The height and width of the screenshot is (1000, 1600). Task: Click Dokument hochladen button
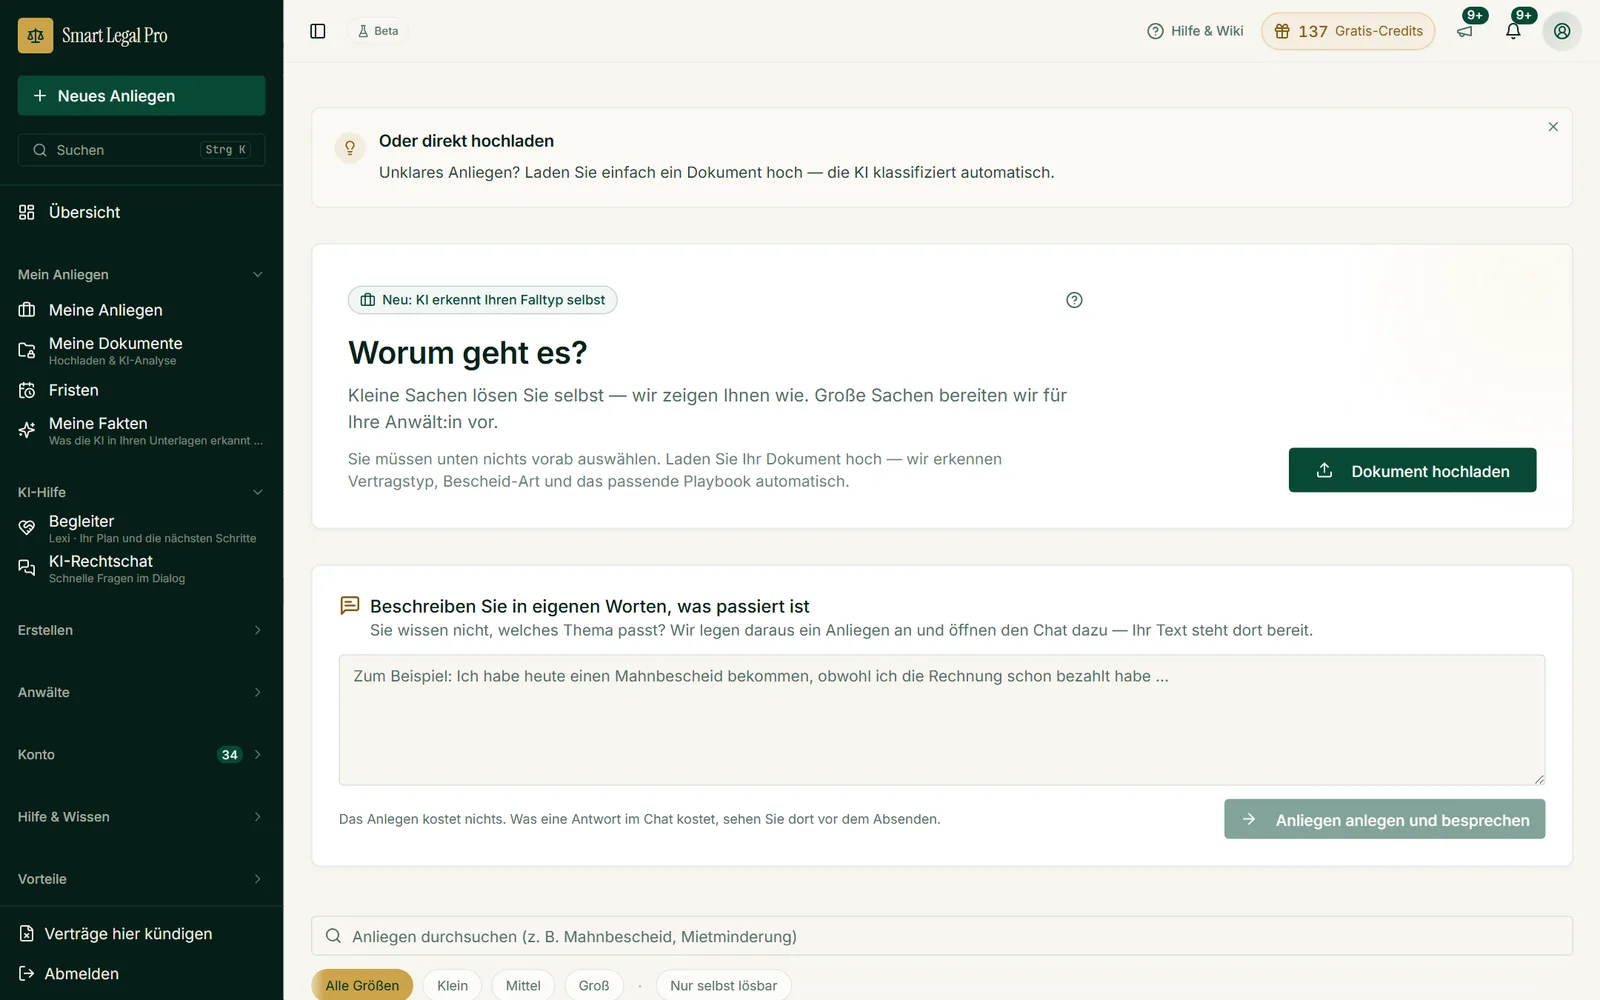coord(1412,470)
